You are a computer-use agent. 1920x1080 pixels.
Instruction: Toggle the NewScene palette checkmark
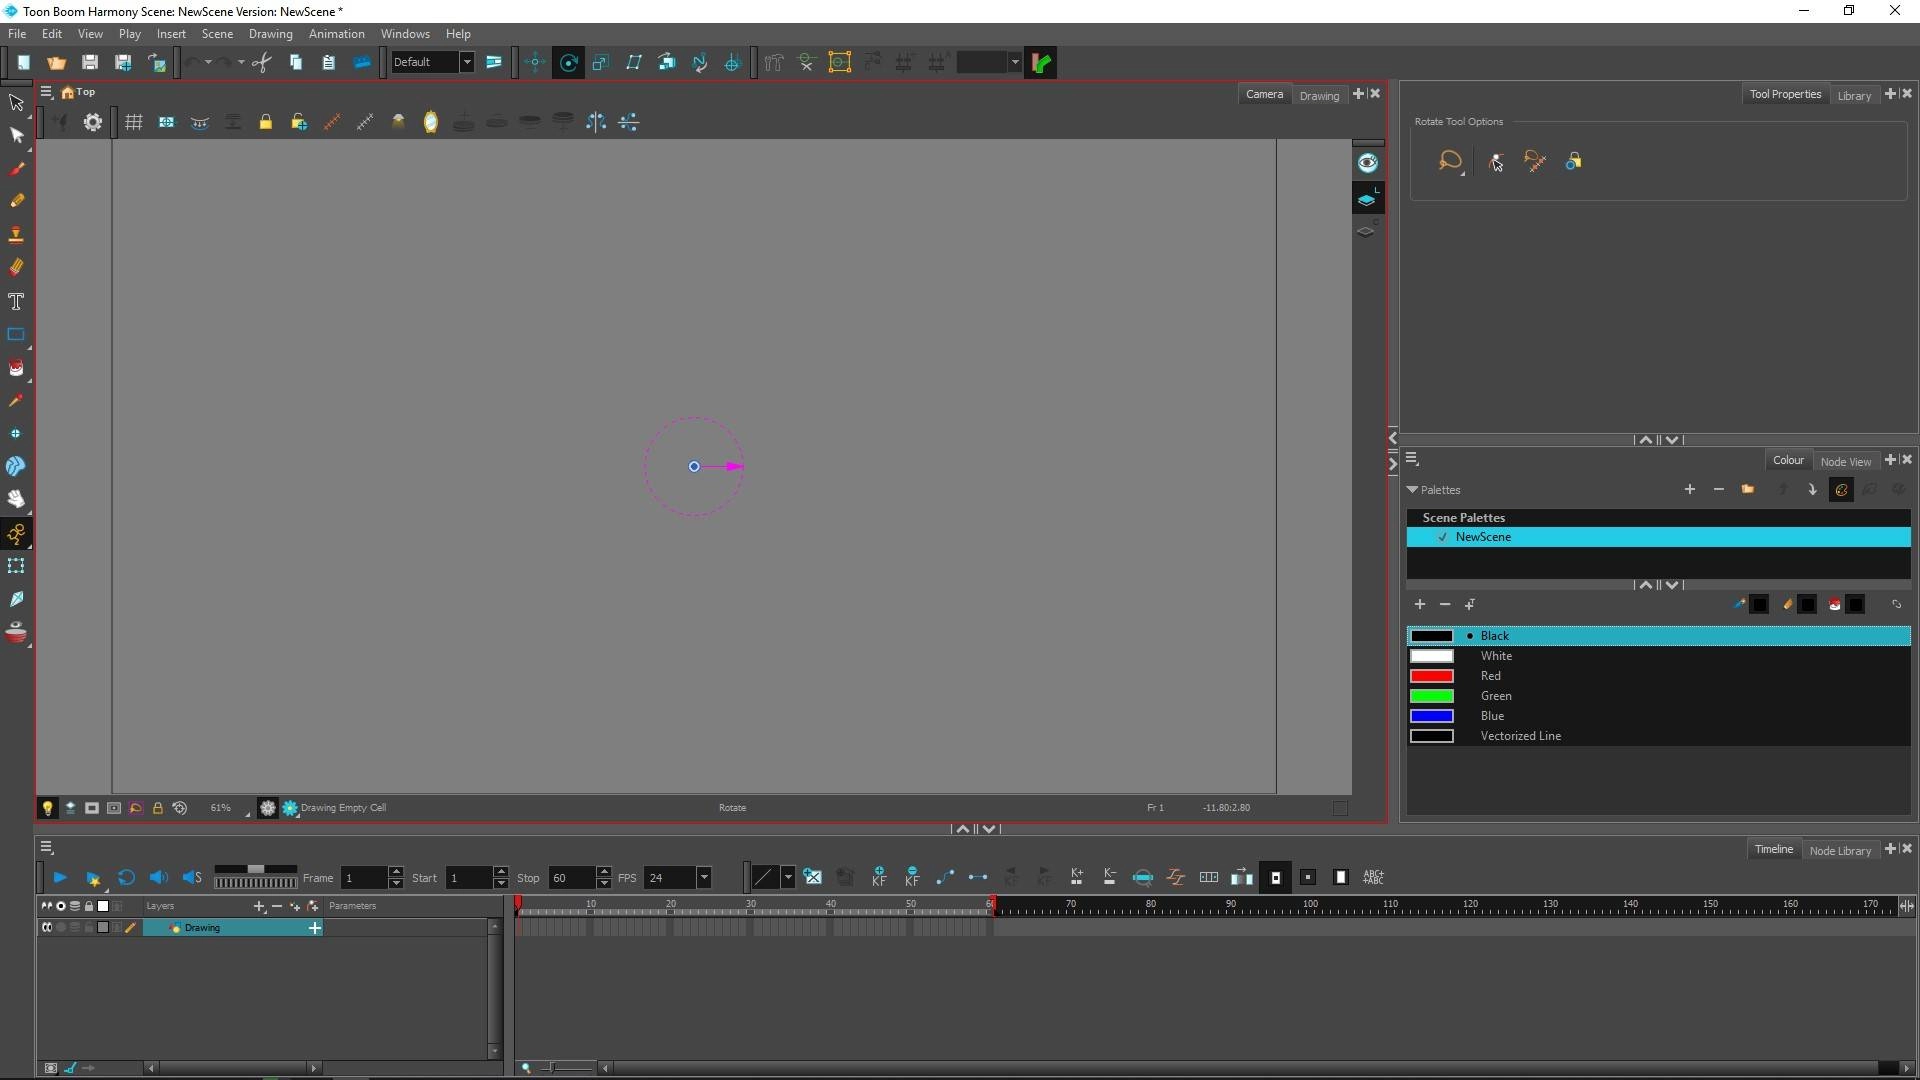pyautogui.click(x=1442, y=537)
